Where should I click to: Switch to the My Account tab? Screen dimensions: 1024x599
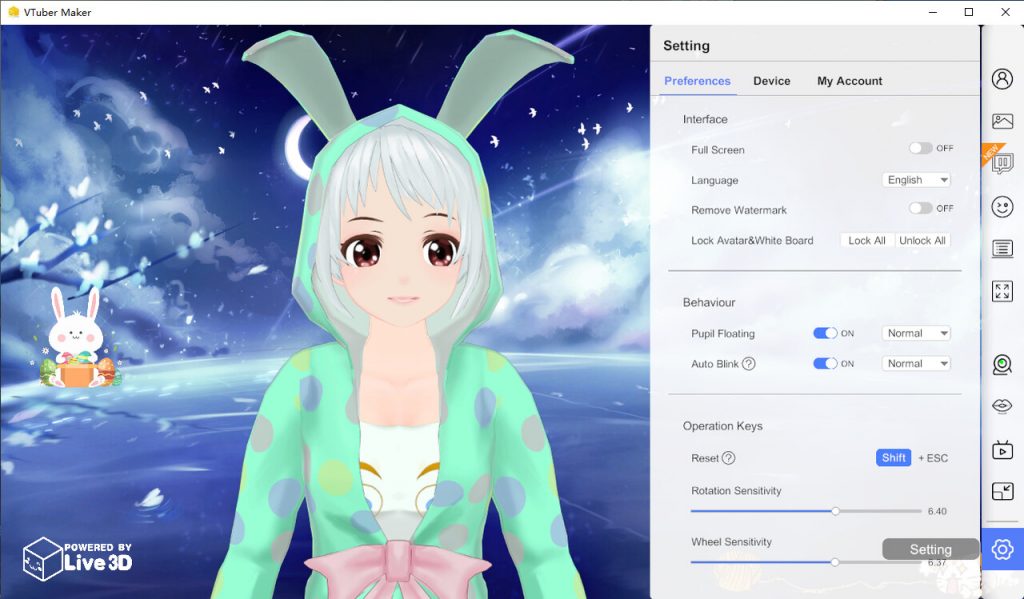[849, 81]
